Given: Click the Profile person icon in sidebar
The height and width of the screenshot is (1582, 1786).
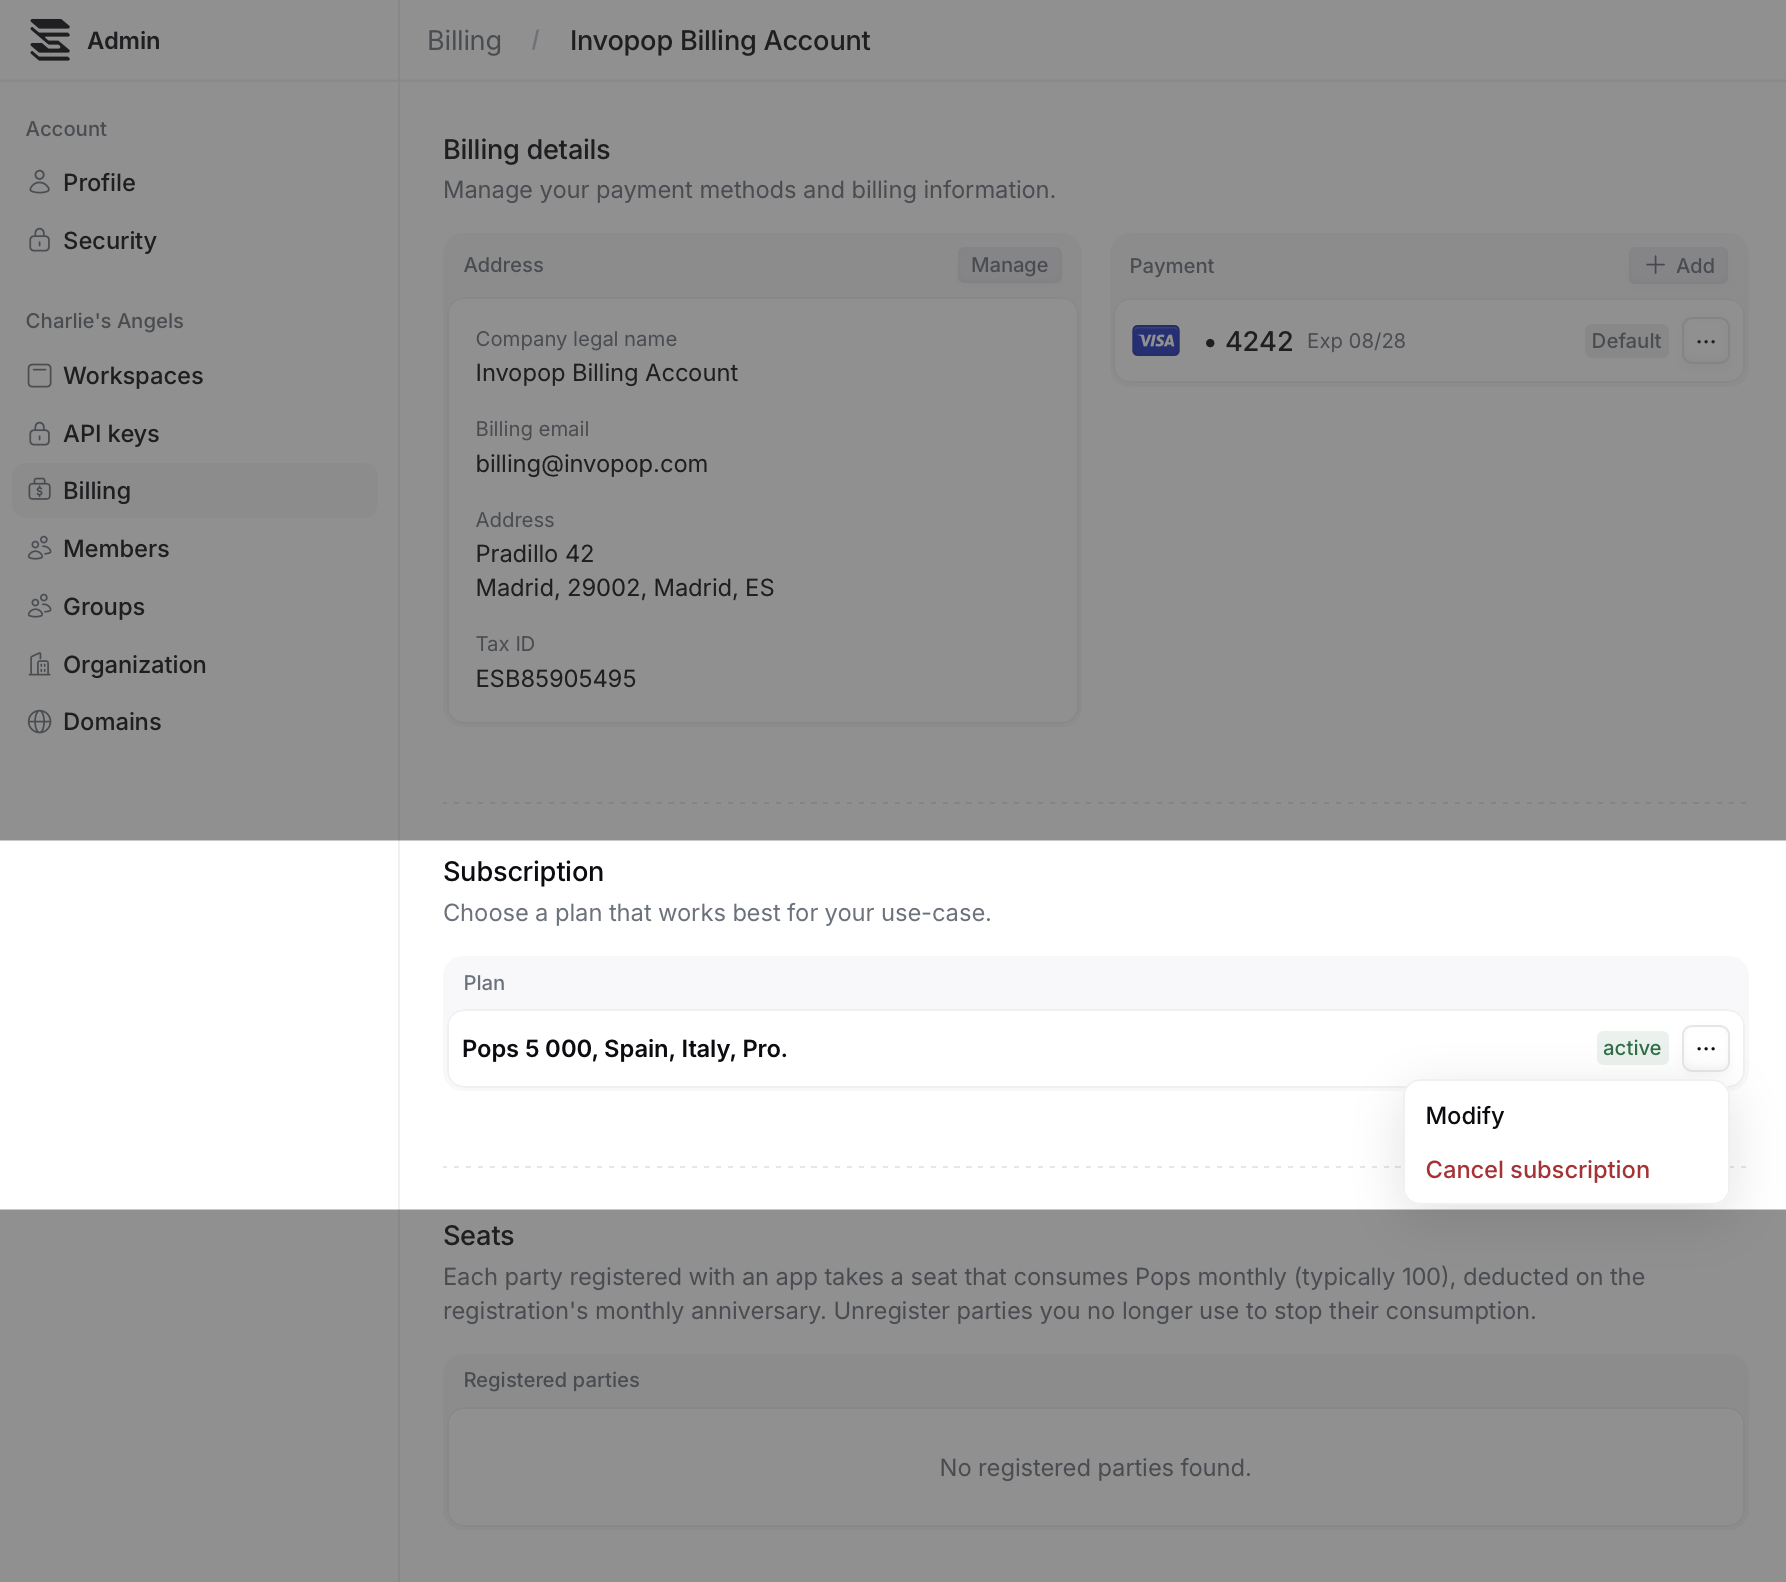Looking at the screenshot, I should 39,182.
